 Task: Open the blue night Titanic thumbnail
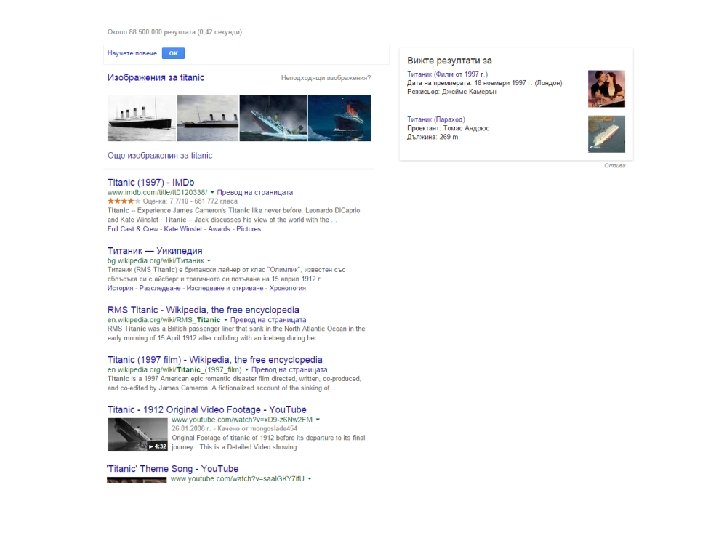[x=339, y=118]
